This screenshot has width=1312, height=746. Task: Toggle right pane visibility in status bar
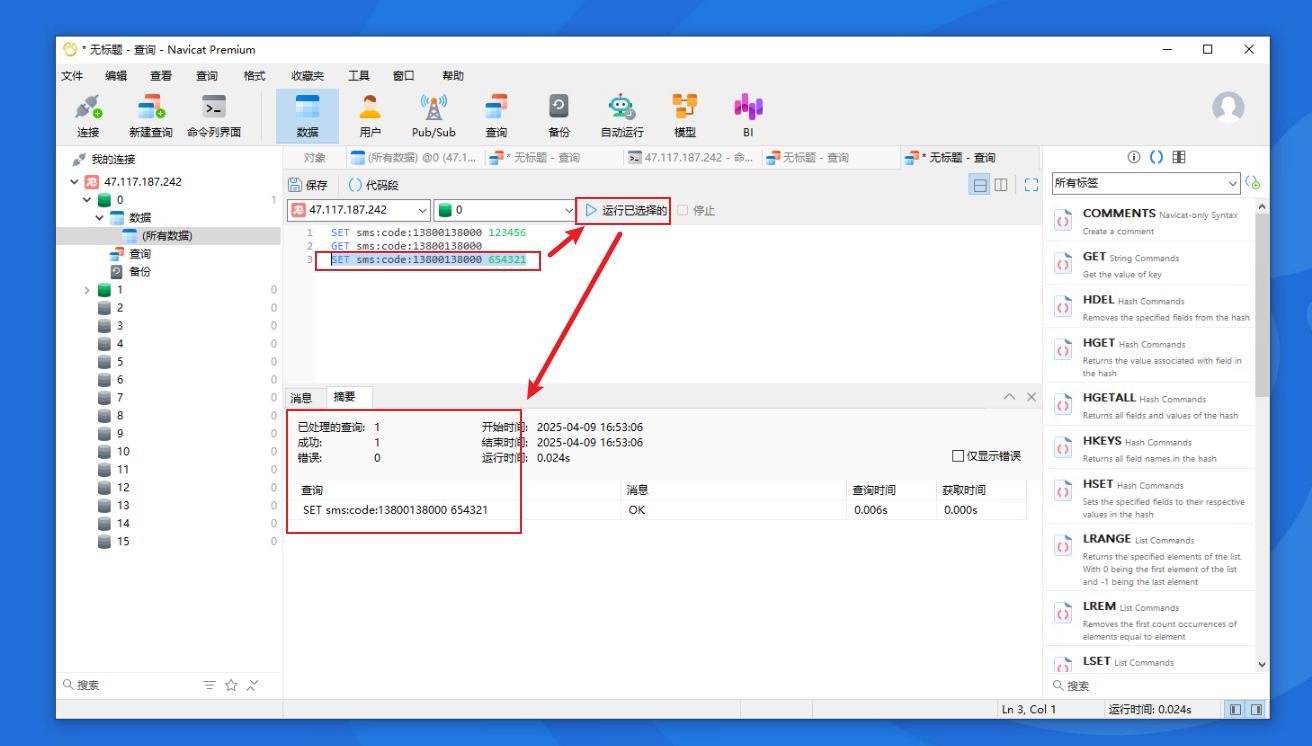click(x=1257, y=709)
